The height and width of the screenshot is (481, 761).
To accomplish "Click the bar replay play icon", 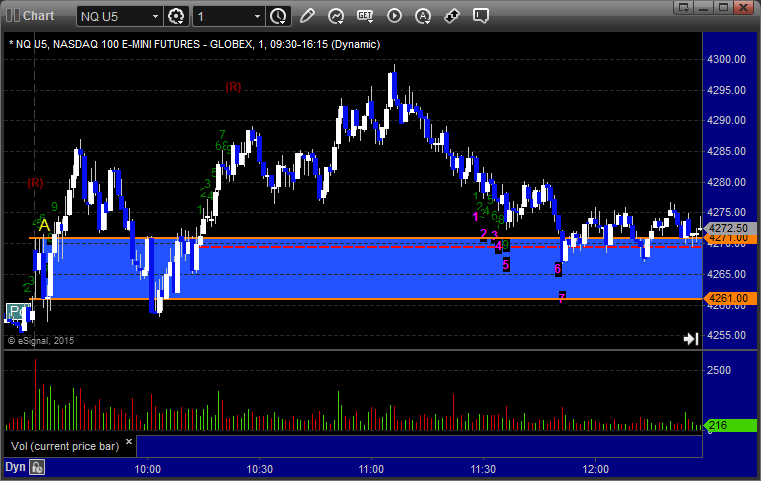I will pyautogui.click(x=394, y=16).
